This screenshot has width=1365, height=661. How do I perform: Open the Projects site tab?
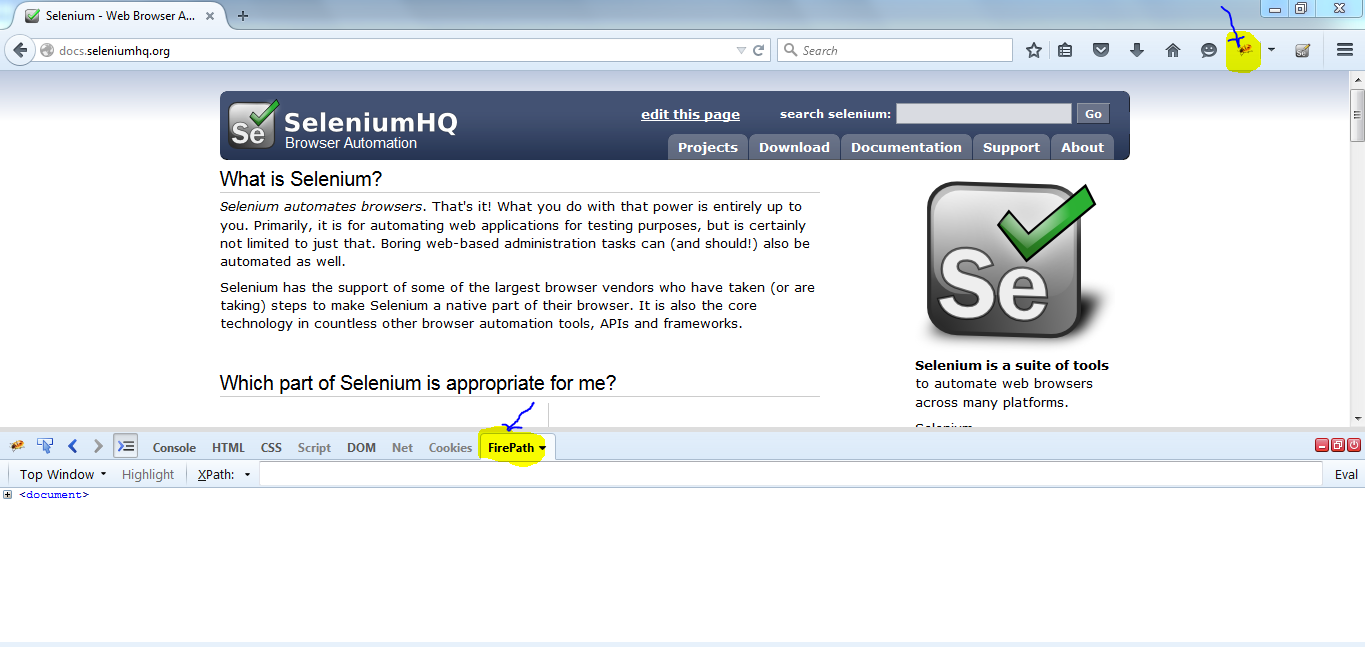coord(707,147)
